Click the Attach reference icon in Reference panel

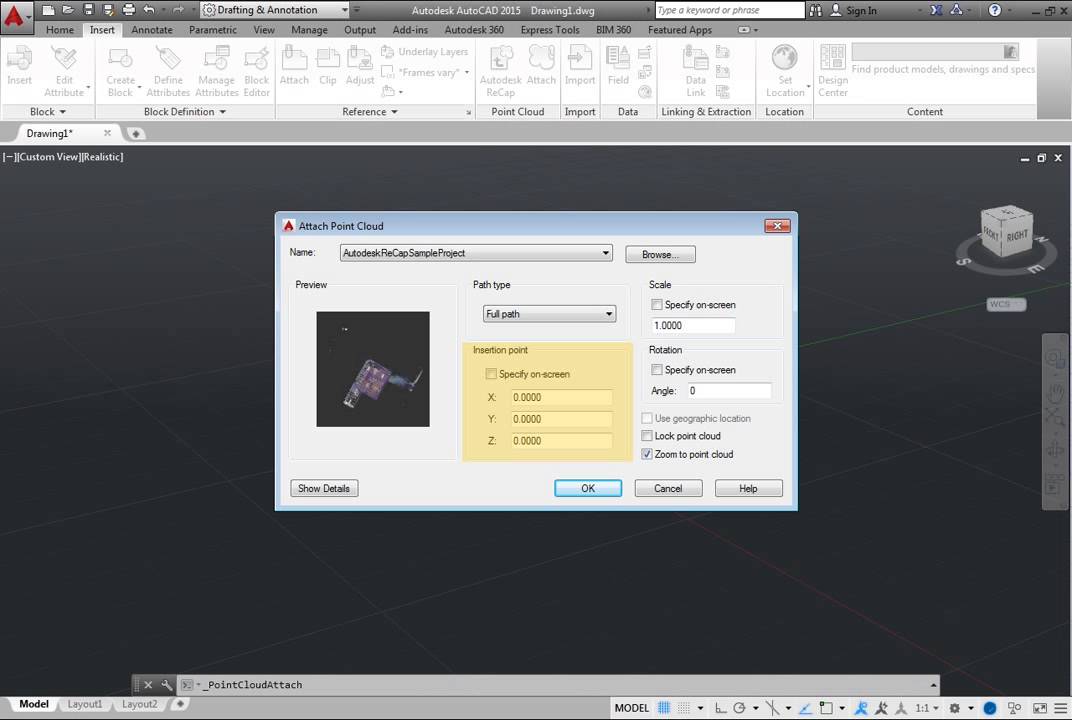tap(294, 59)
